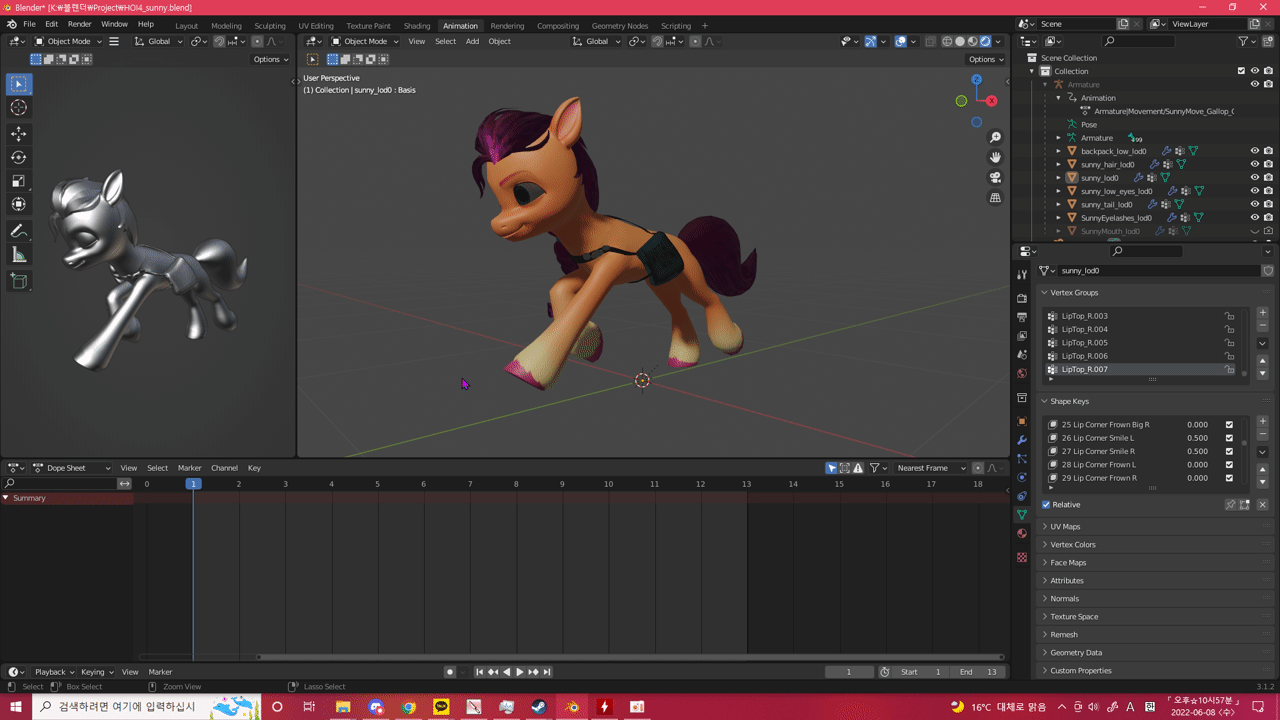Open the Render menu
1280x720 pixels.
(79, 24)
